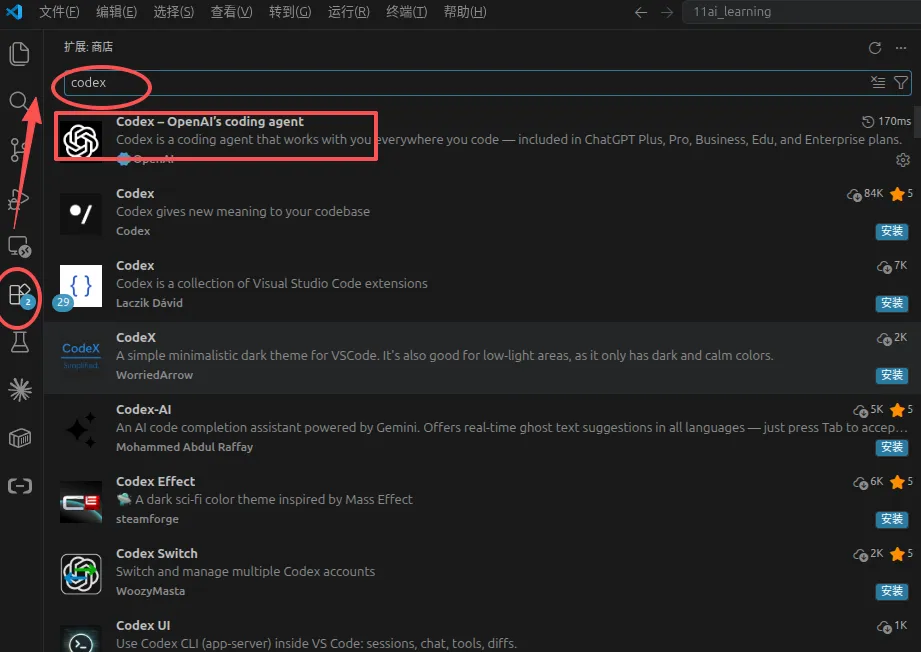
Task: Install the Codex Switch extension
Action: click(892, 591)
